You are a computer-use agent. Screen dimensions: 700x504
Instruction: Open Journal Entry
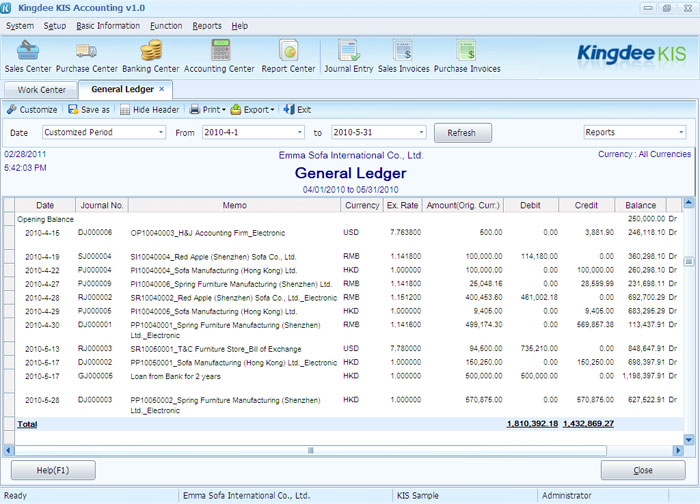(x=349, y=57)
